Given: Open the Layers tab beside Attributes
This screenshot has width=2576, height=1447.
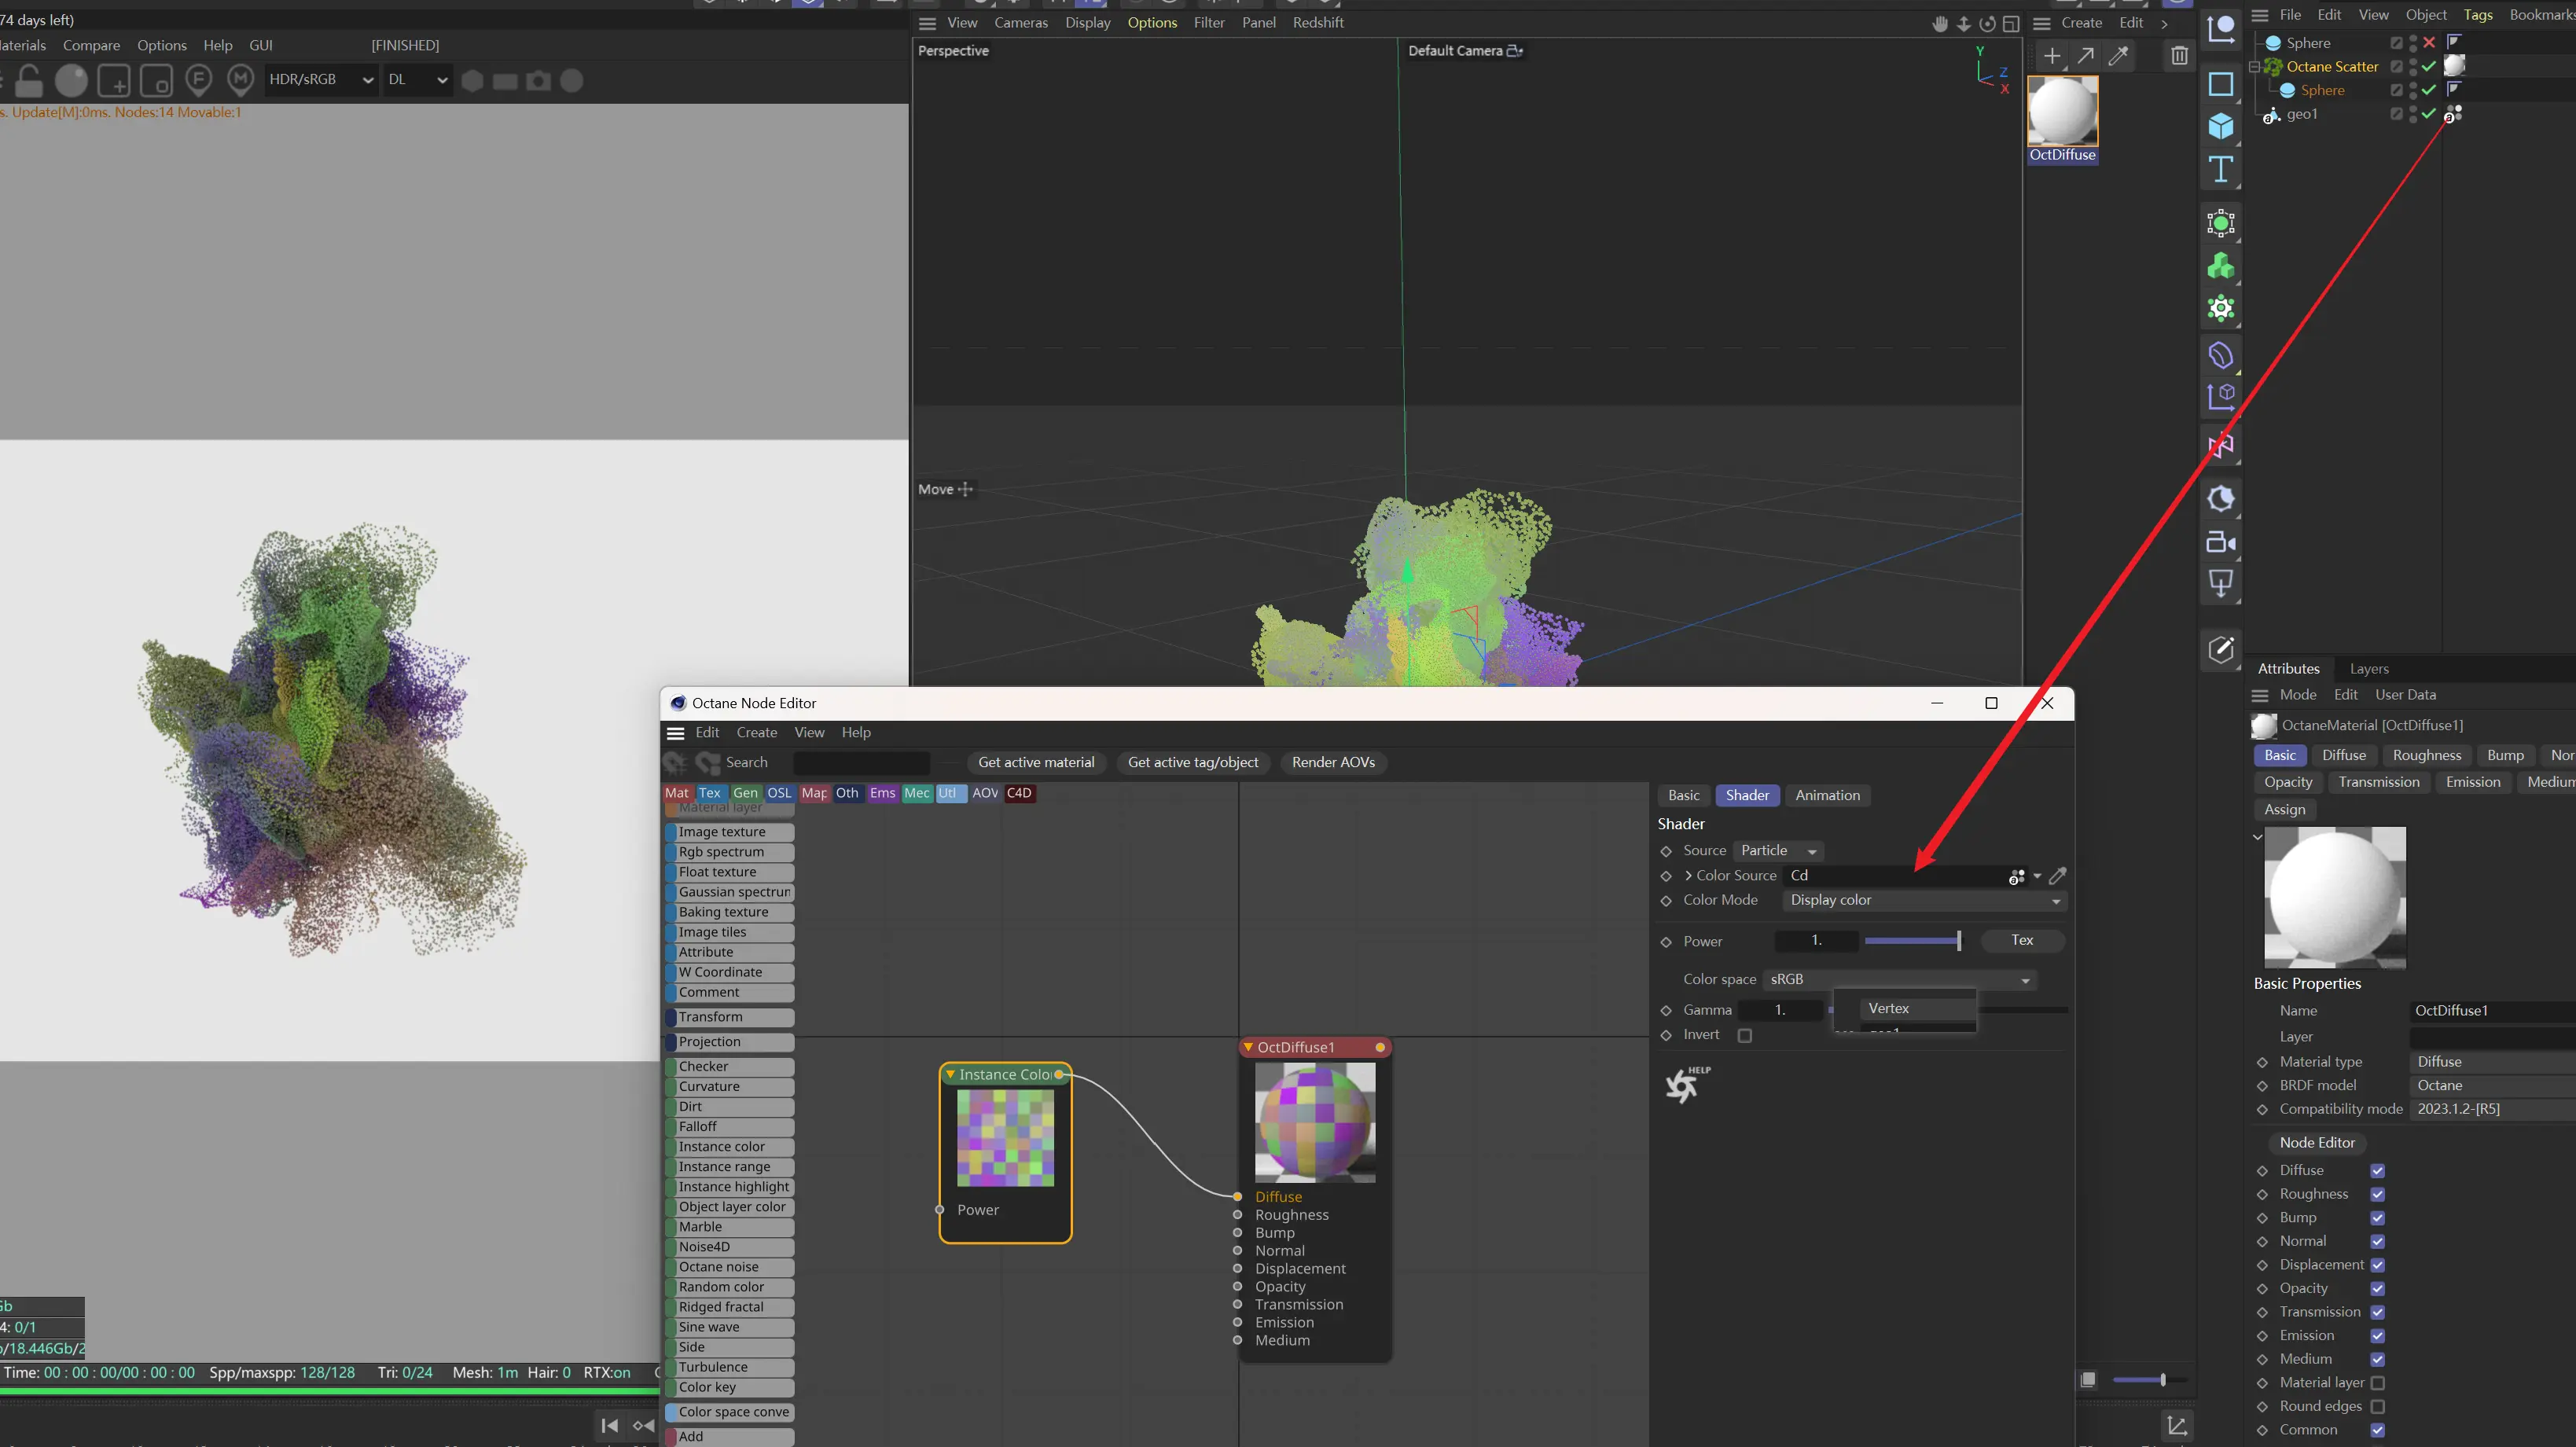Looking at the screenshot, I should 2368,669.
